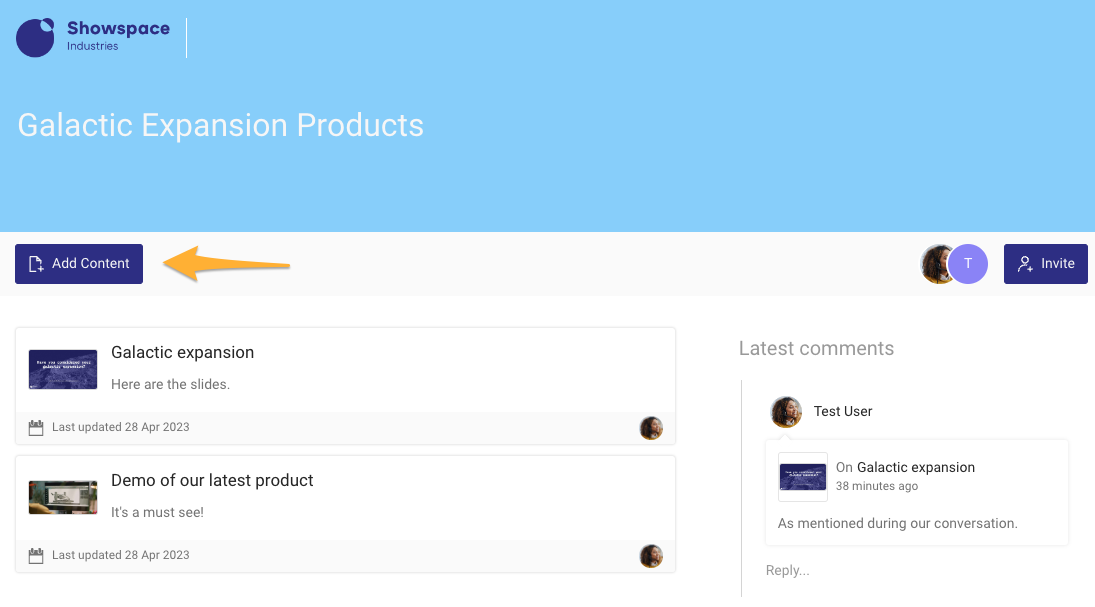Screen dimensions: 1095x607
Task: Click calendar icon on Galactic expansion card
Action: coord(36,427)
